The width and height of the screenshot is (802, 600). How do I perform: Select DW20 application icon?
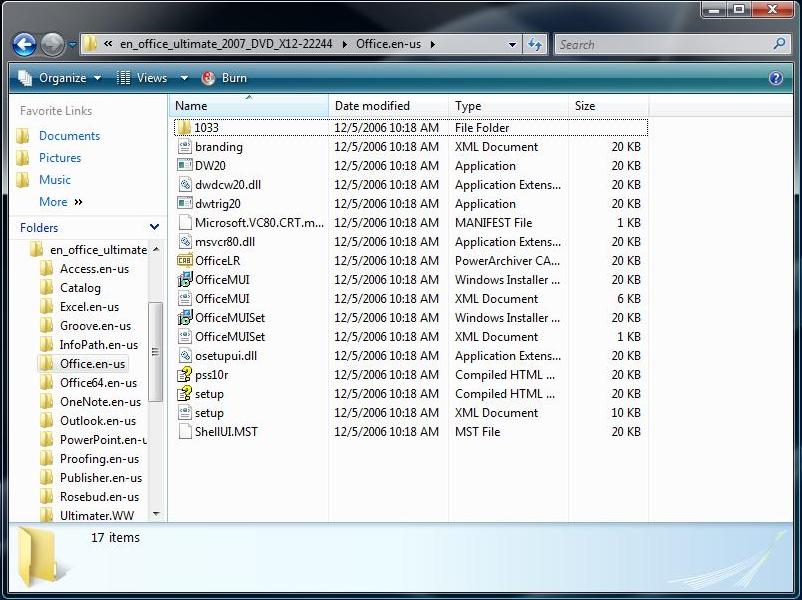(184, 165)
